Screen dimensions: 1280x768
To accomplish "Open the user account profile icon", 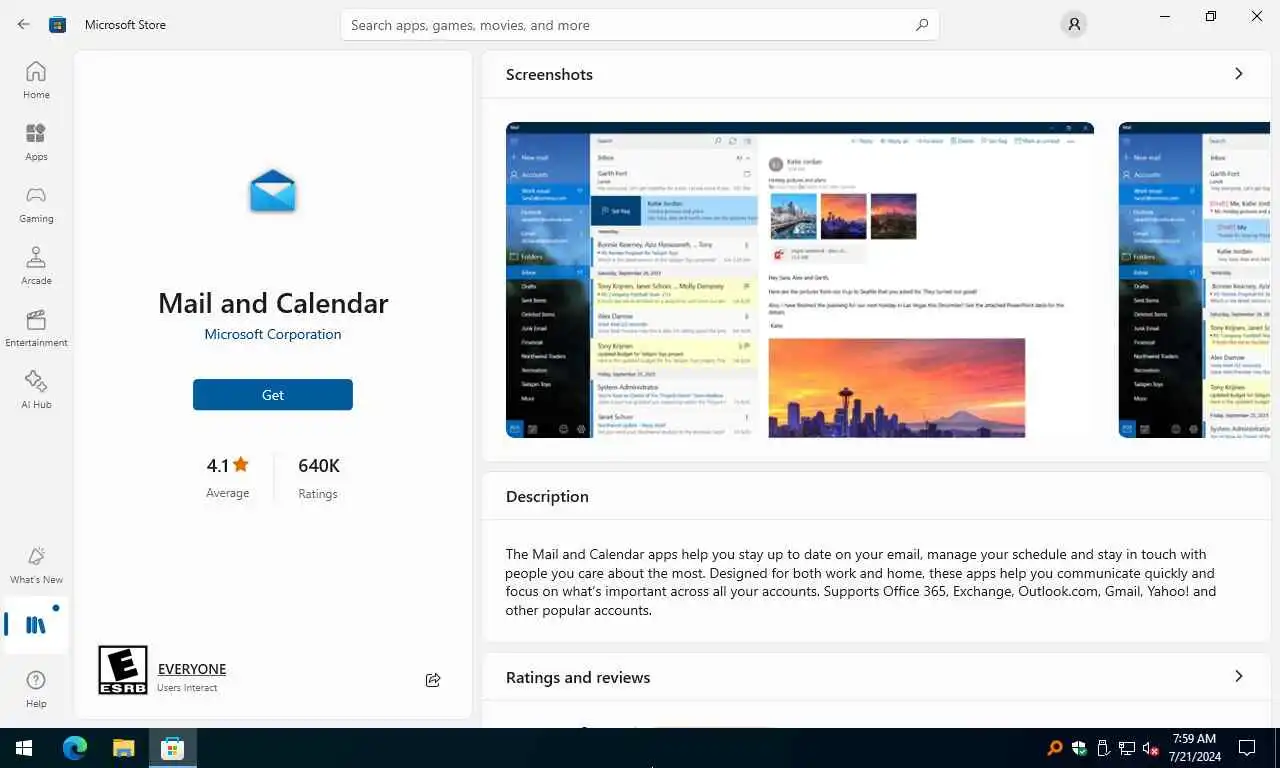I will pos(1074,24).
